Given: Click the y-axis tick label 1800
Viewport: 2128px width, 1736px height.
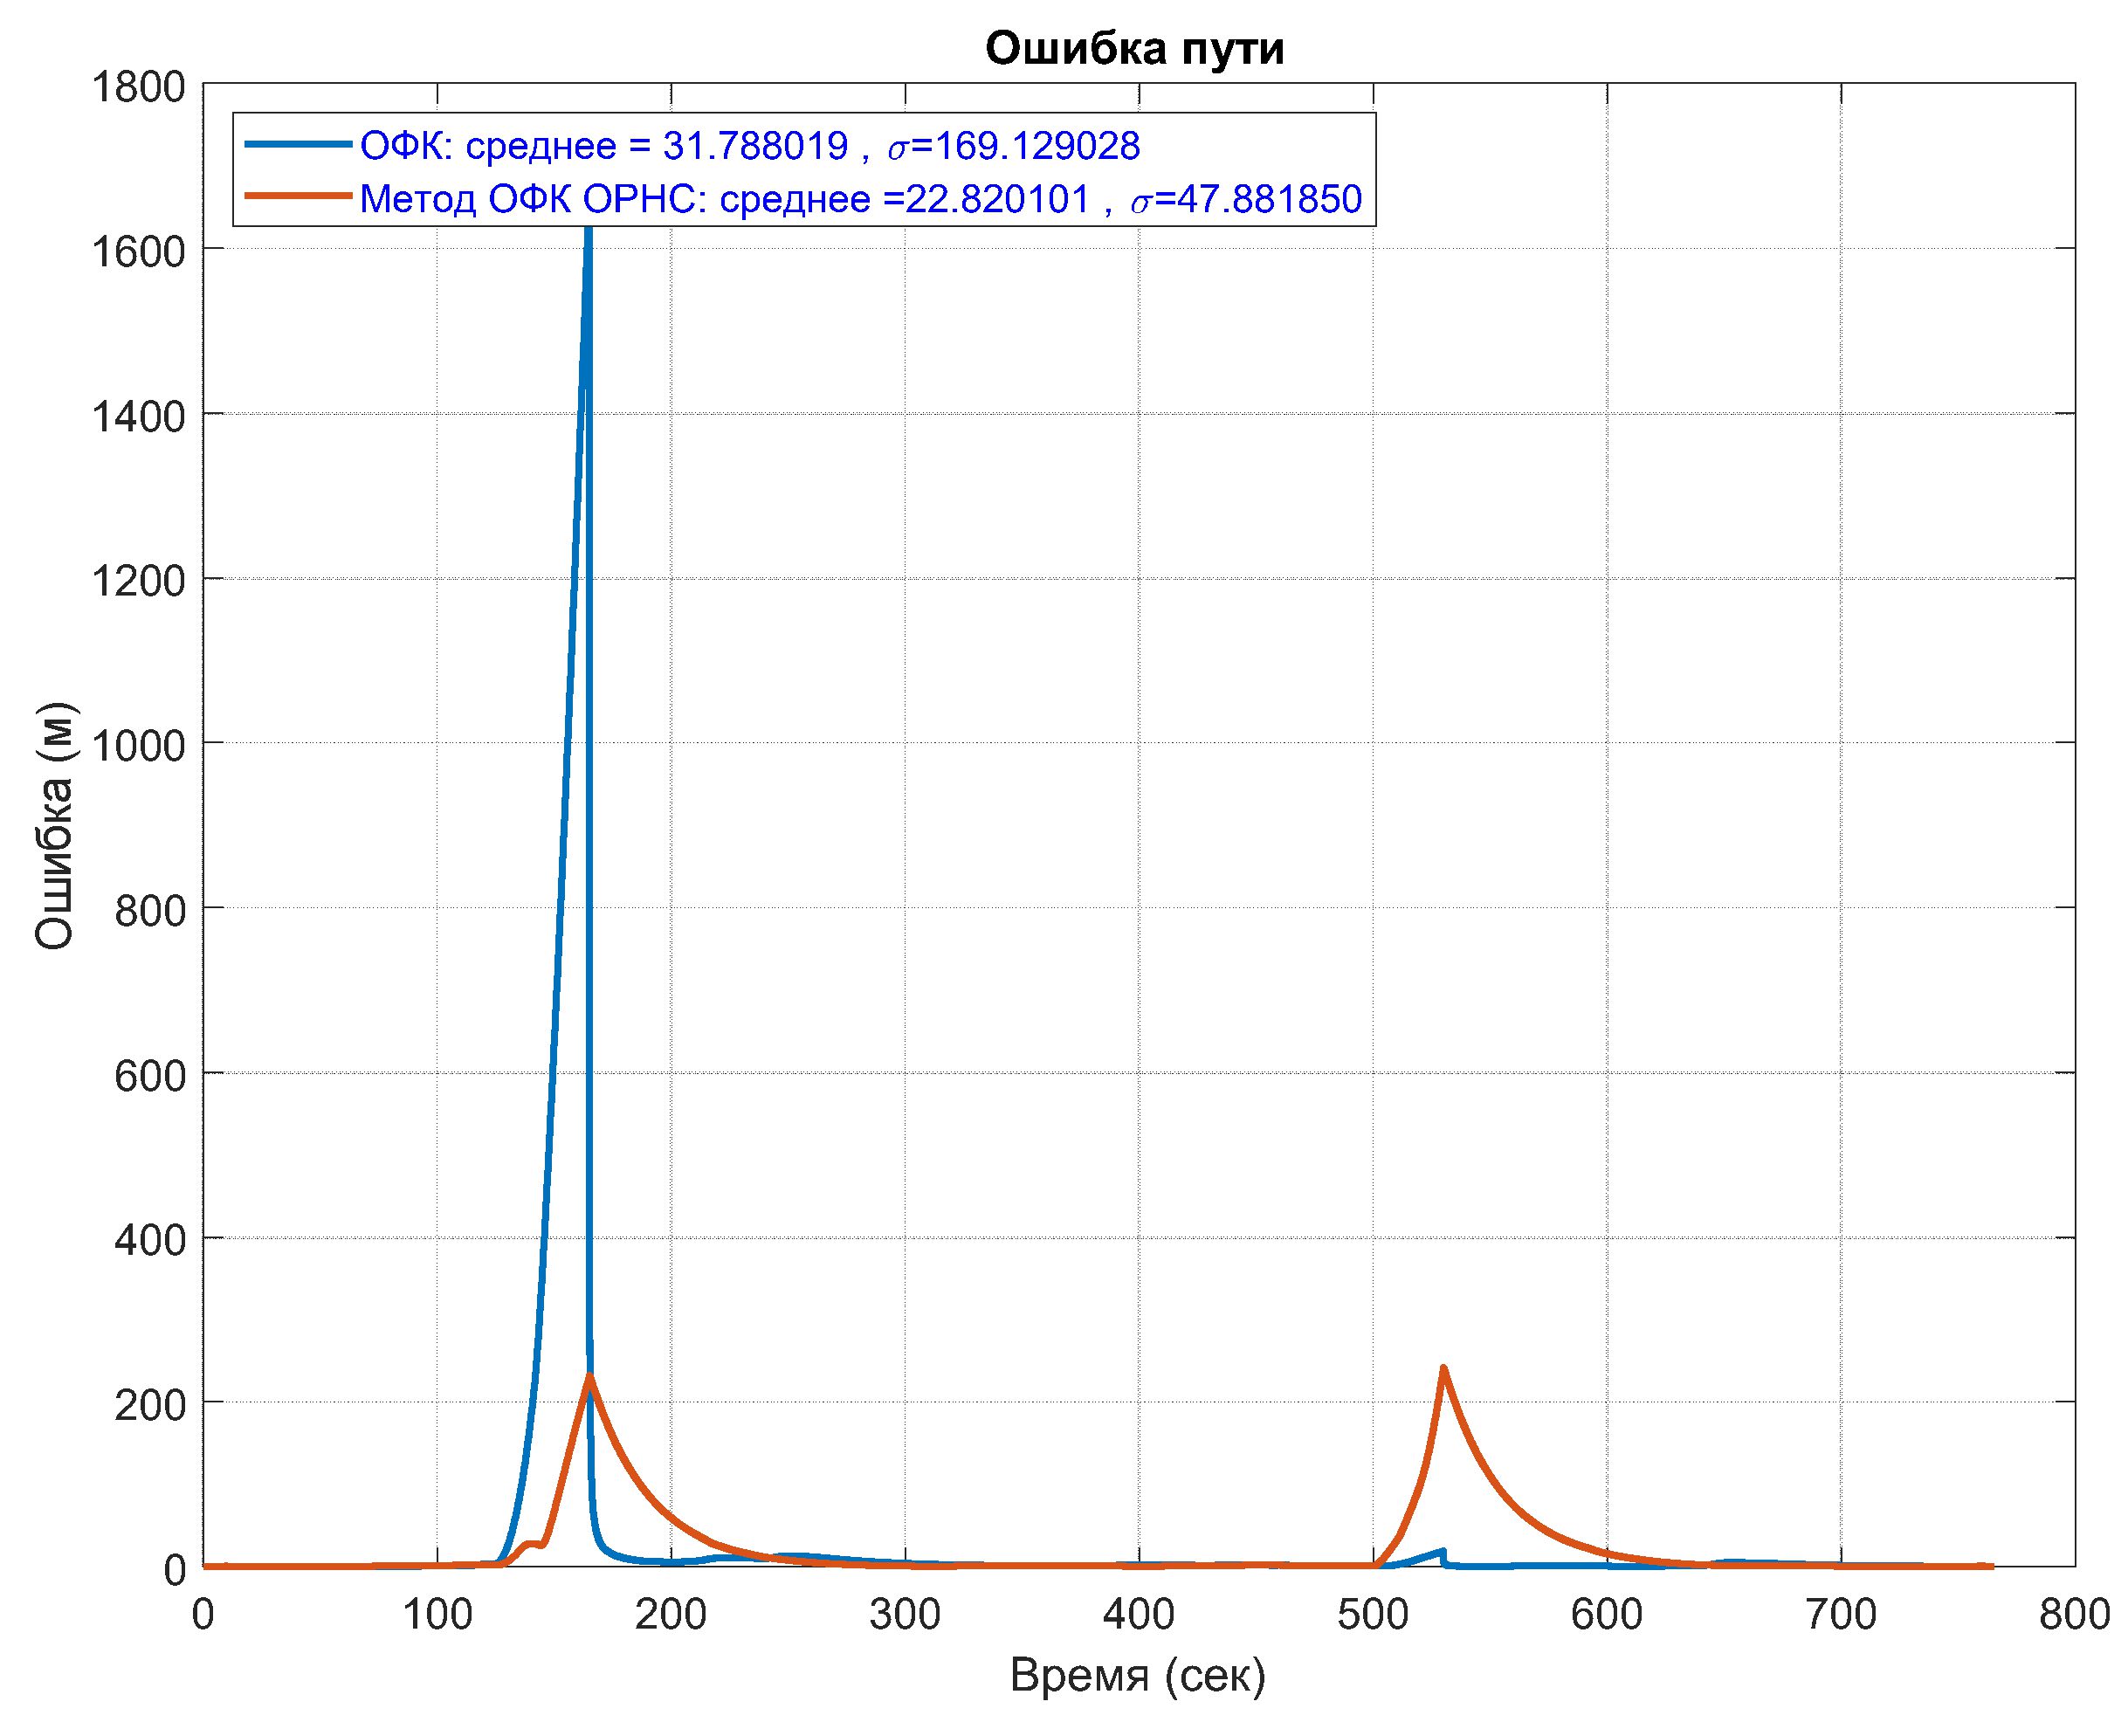Looking at the screenshot, I should (x=138, y=88).
